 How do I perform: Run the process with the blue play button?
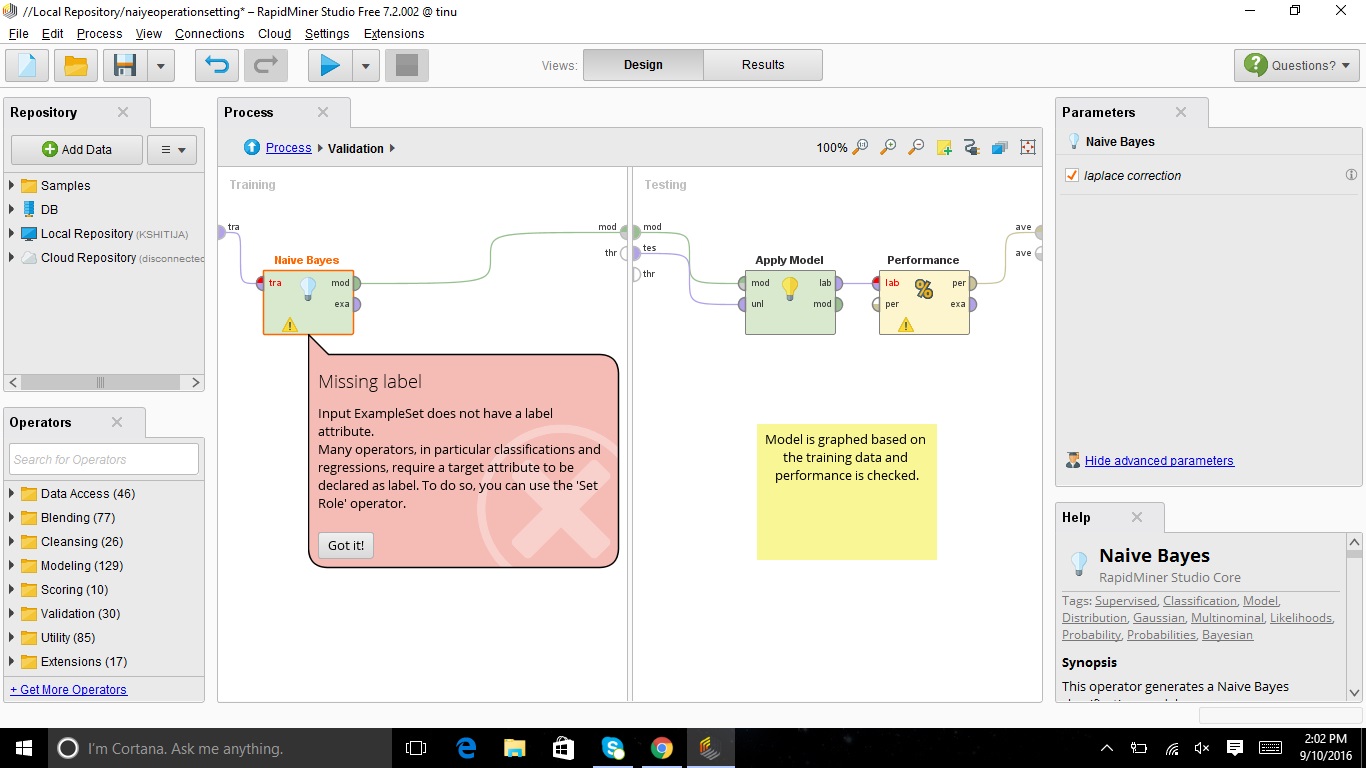(330, 65)
